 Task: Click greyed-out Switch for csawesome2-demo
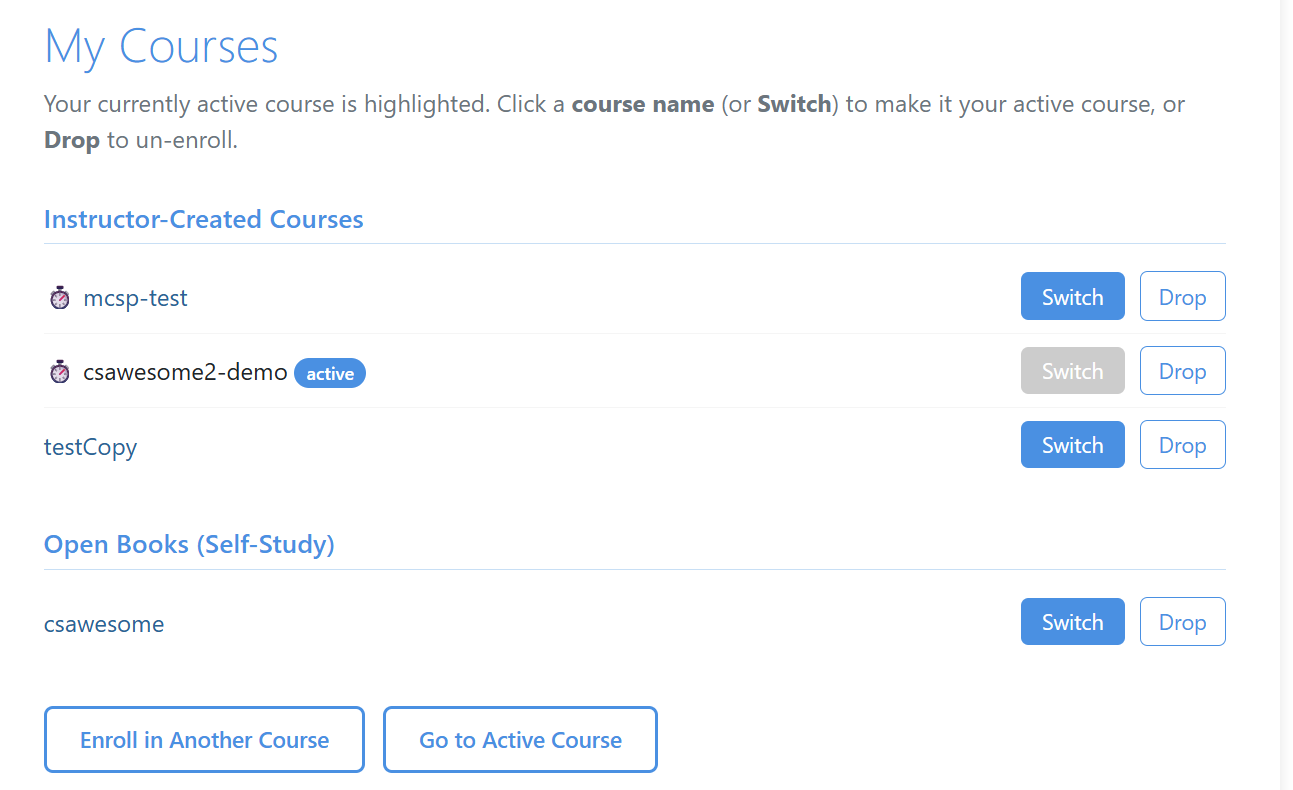pyautogui.click(x=1072, y=371)
